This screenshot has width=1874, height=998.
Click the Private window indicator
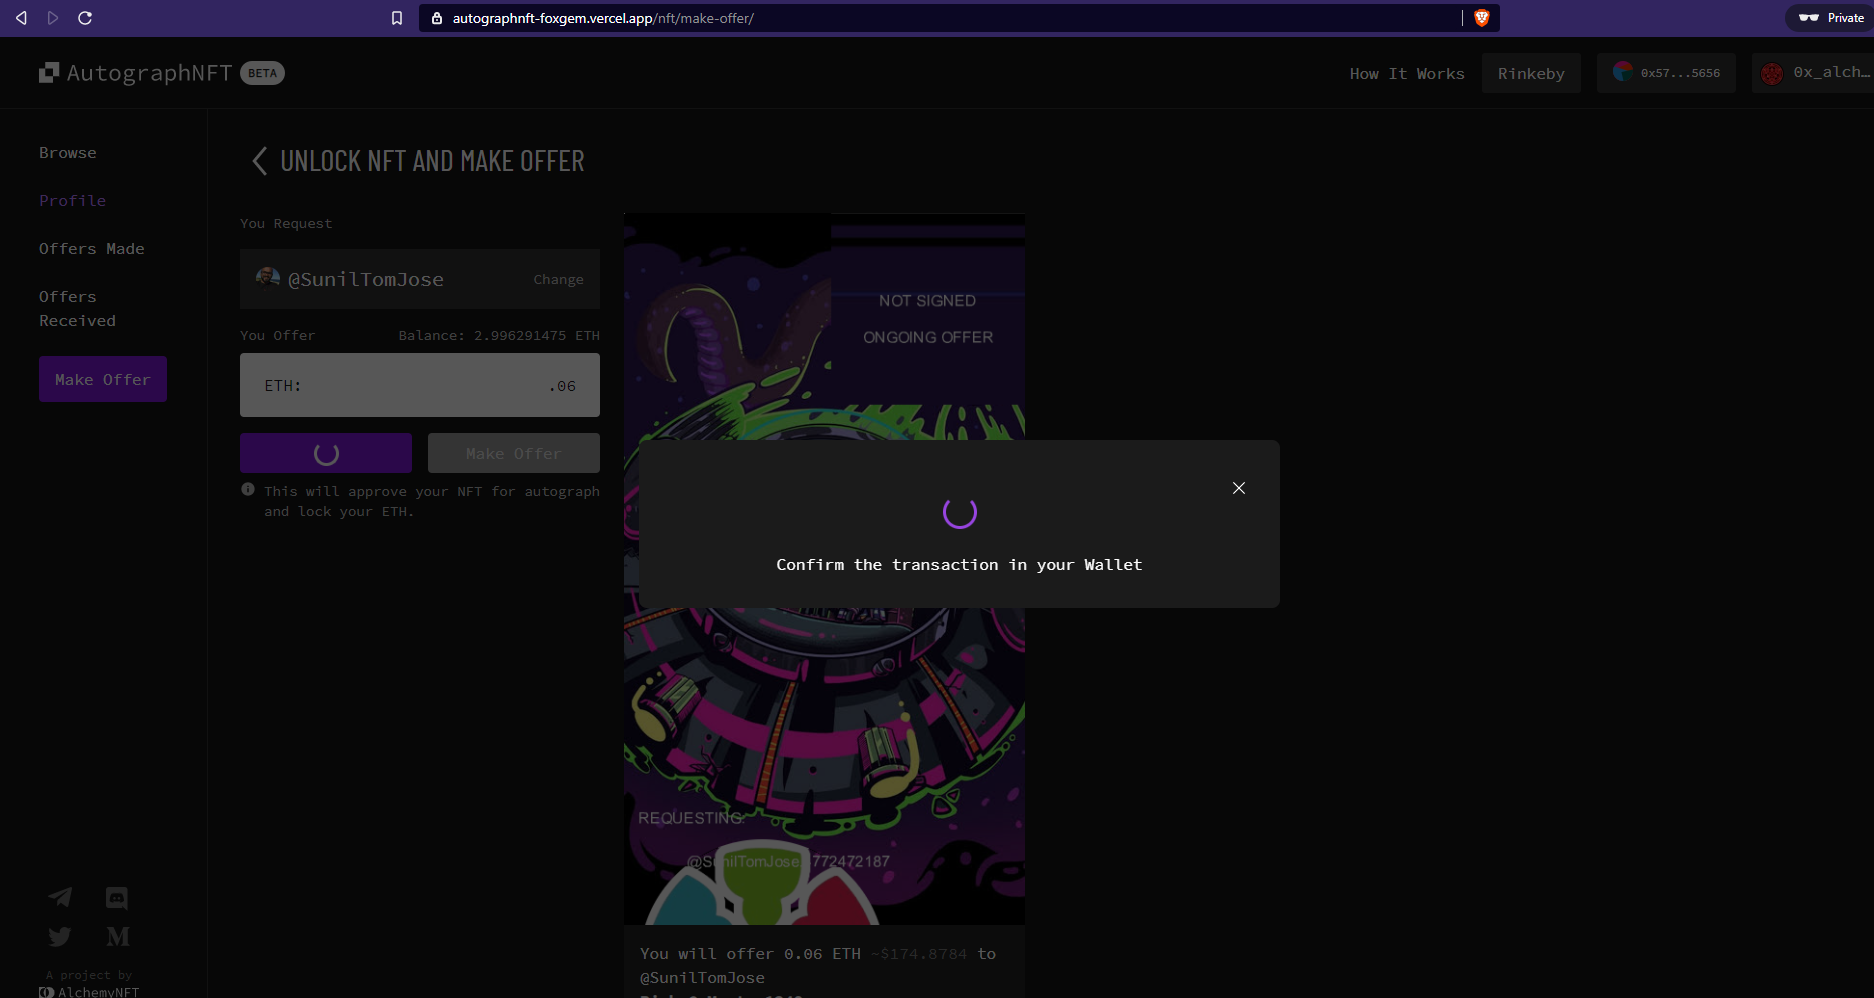(1830, 18)
